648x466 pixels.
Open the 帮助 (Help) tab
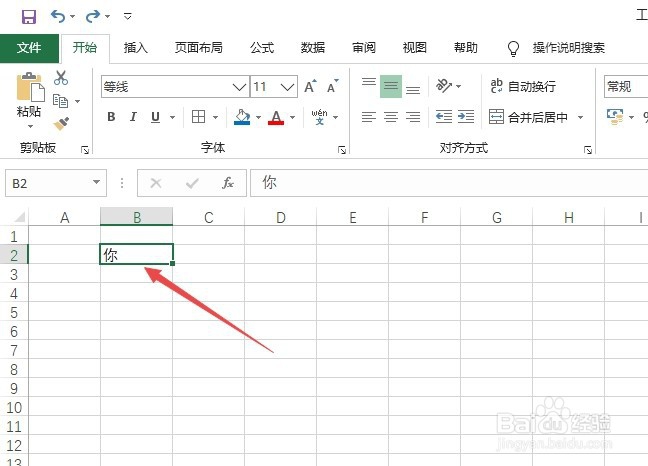466,48
